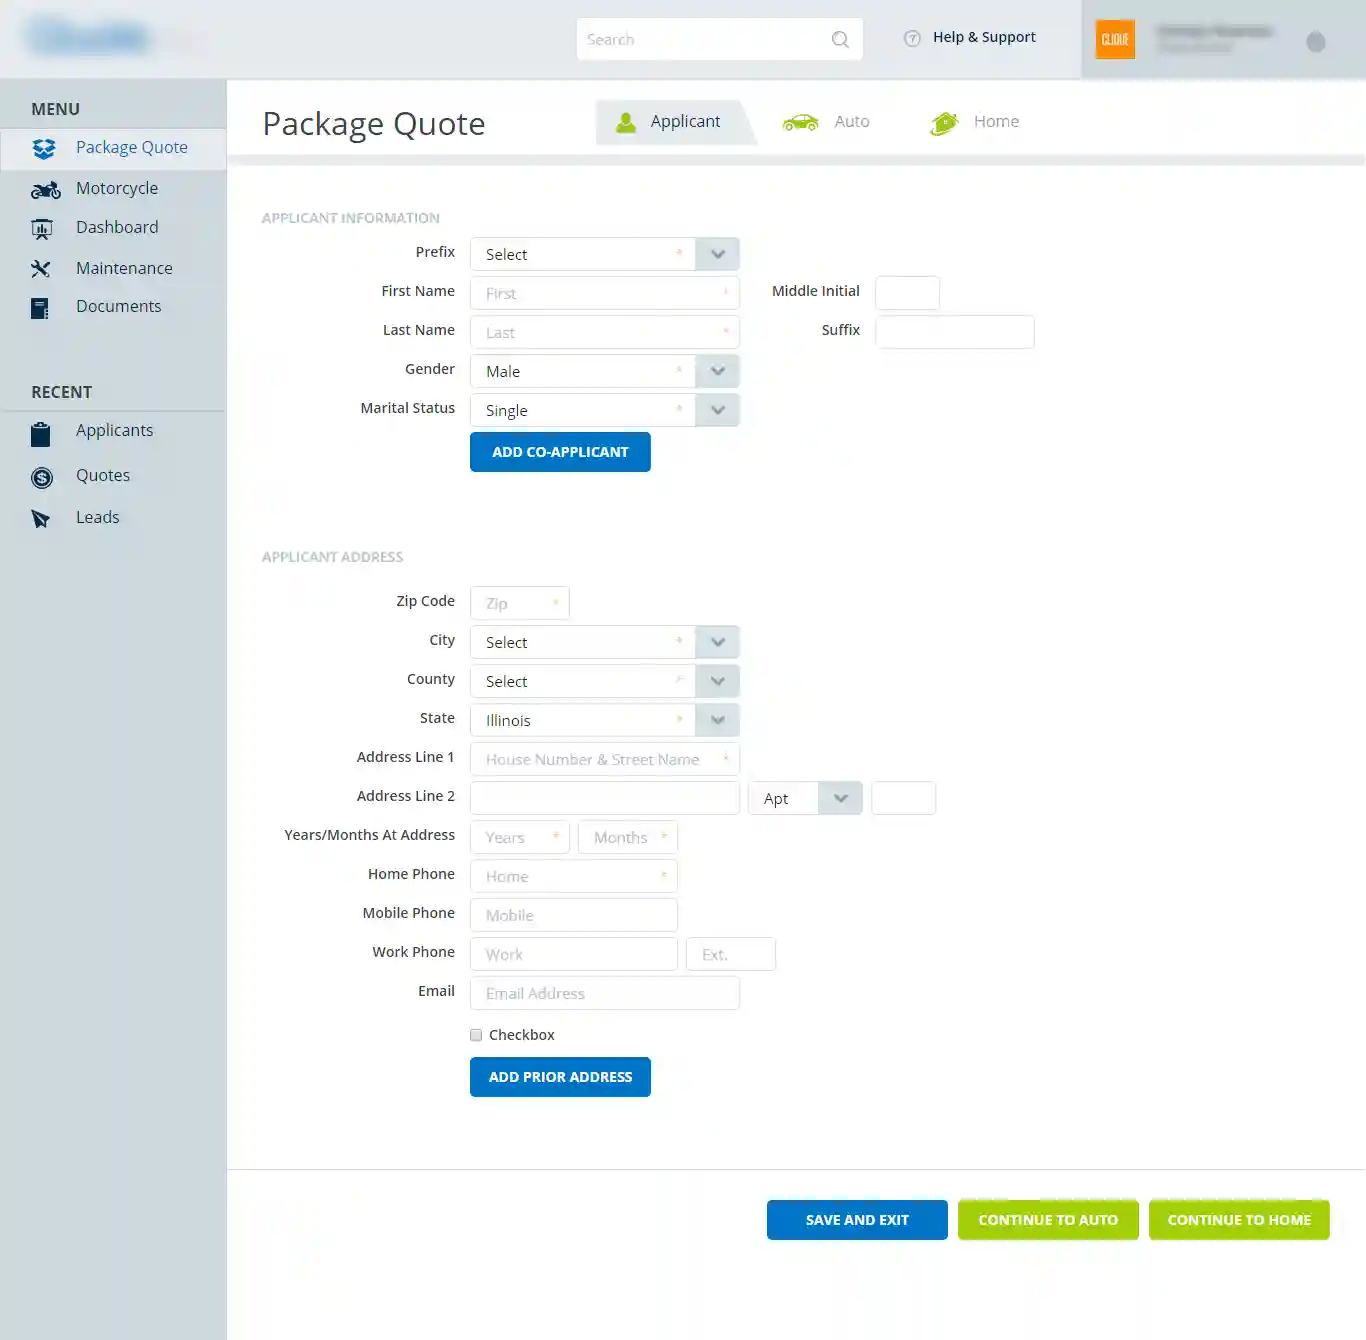This screenshot has height=1340, width=1366.
Task: Click the Documents icon in the sidebar
Action: tap(40, 308)
